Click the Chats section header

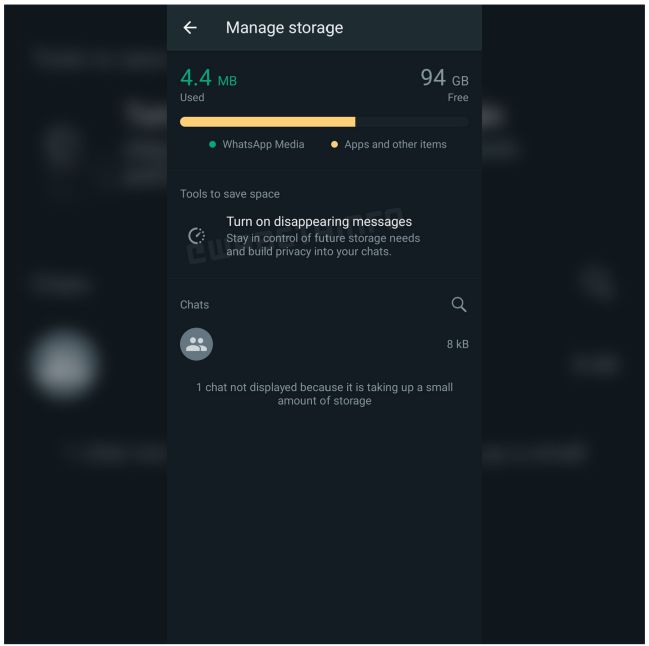point(194,305)
